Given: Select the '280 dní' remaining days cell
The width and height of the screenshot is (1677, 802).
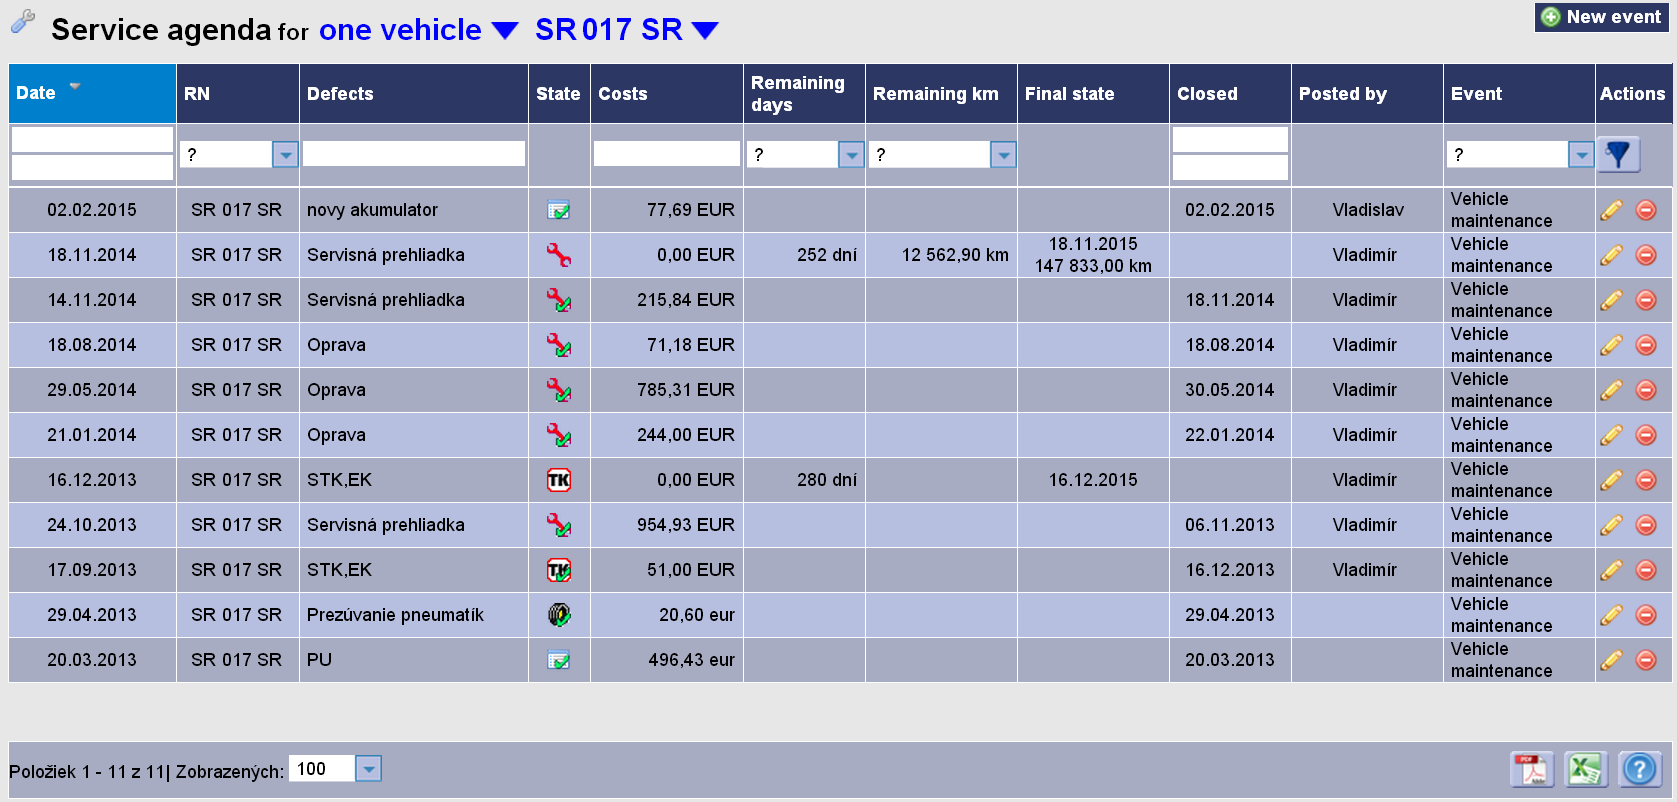Looking at the screenshot, I should click(804, 480).
